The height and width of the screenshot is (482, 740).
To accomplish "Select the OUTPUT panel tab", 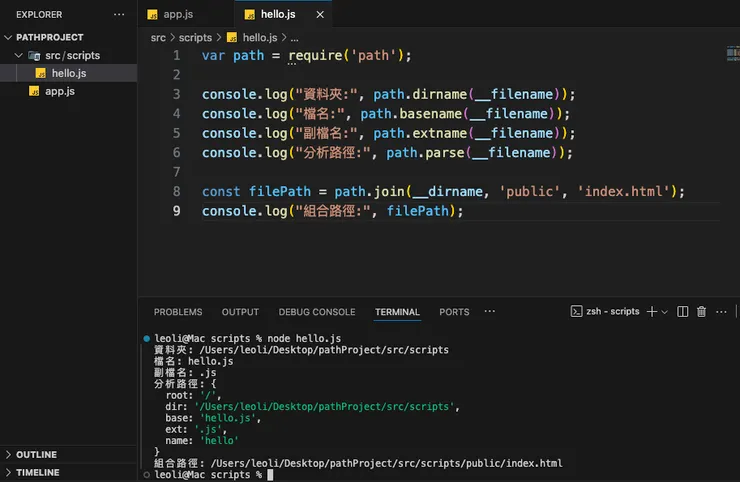I will pos(240,312).
